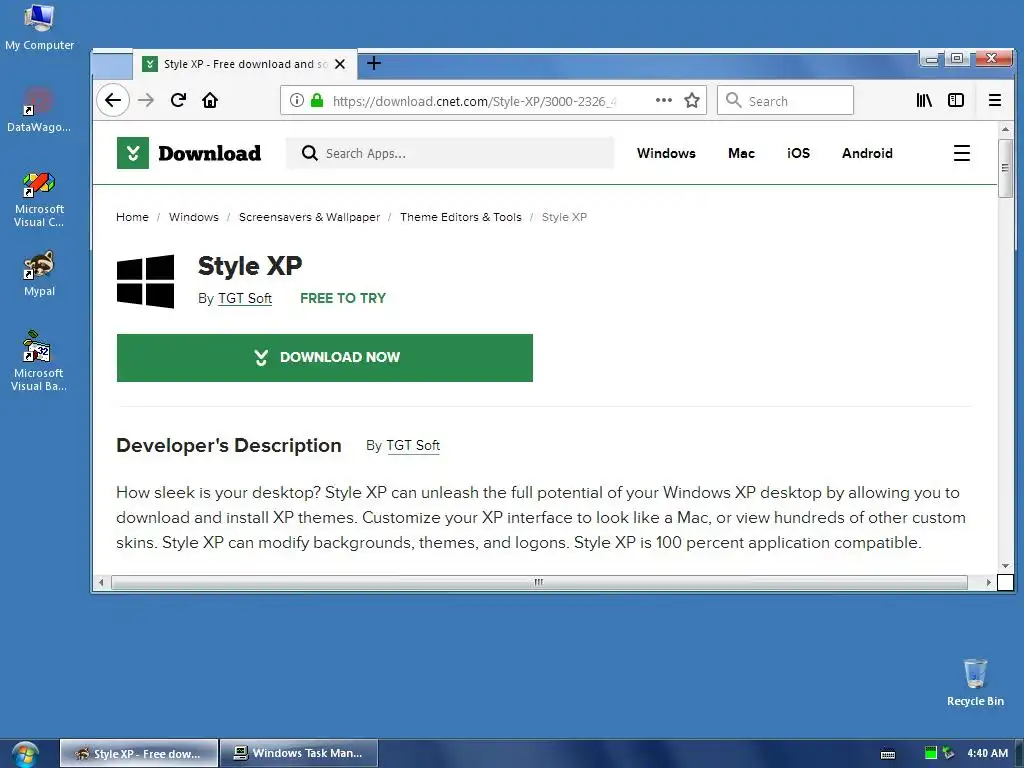The width and height of the screenshot is (1024, 768).
Task: Select the Recycle Bin icon
Action: 975,682
